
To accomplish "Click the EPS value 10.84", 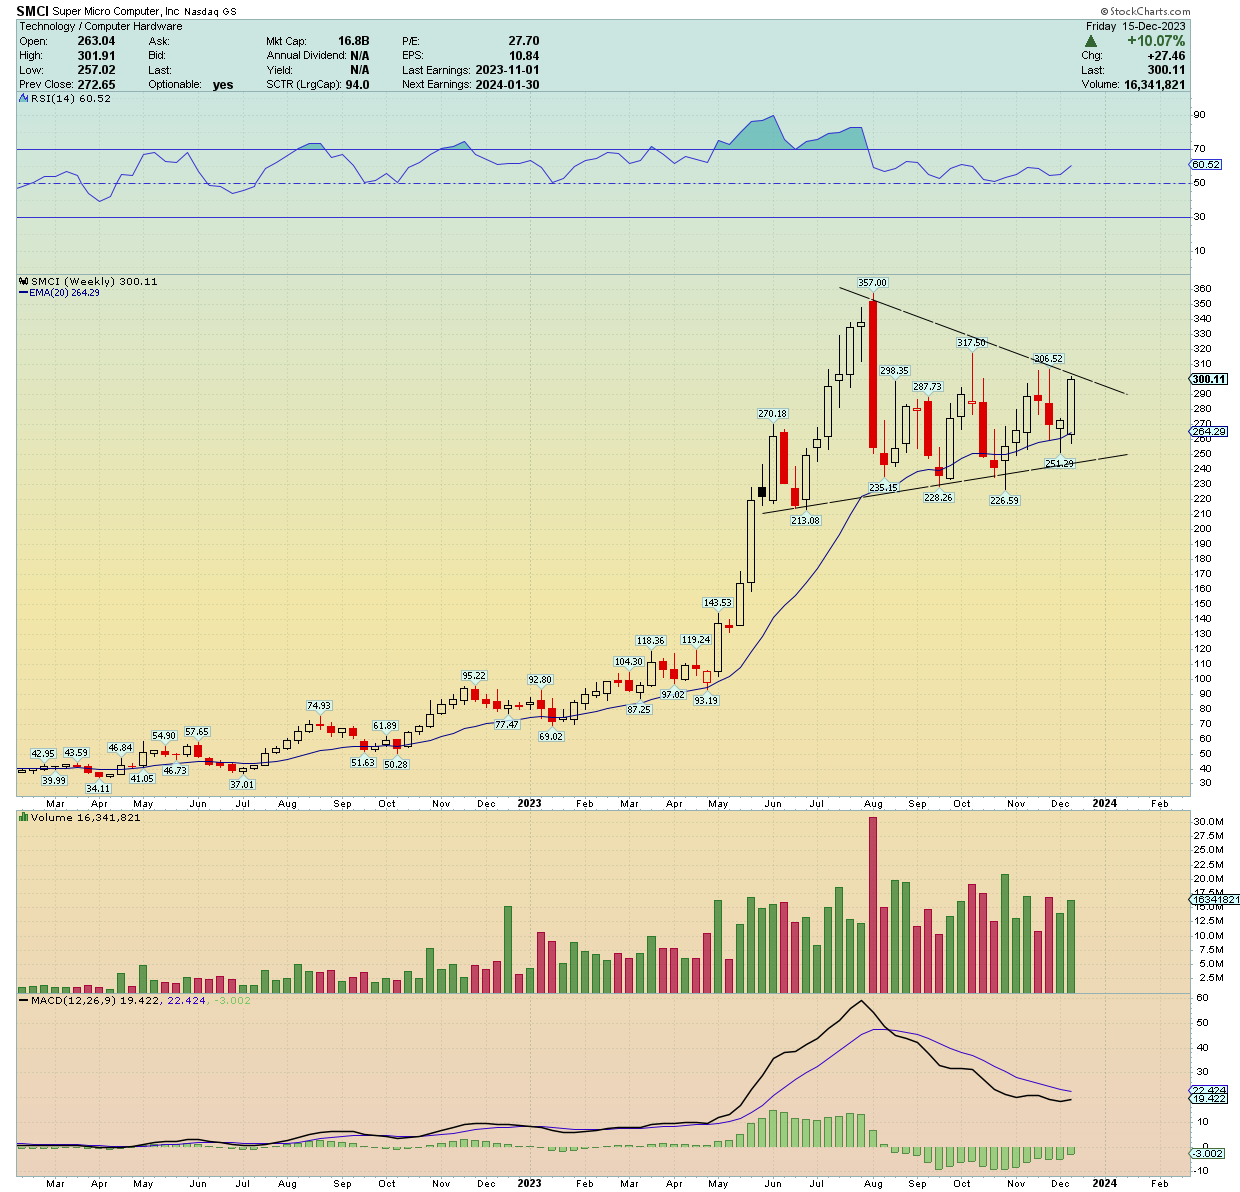I will tap(523, 56).
